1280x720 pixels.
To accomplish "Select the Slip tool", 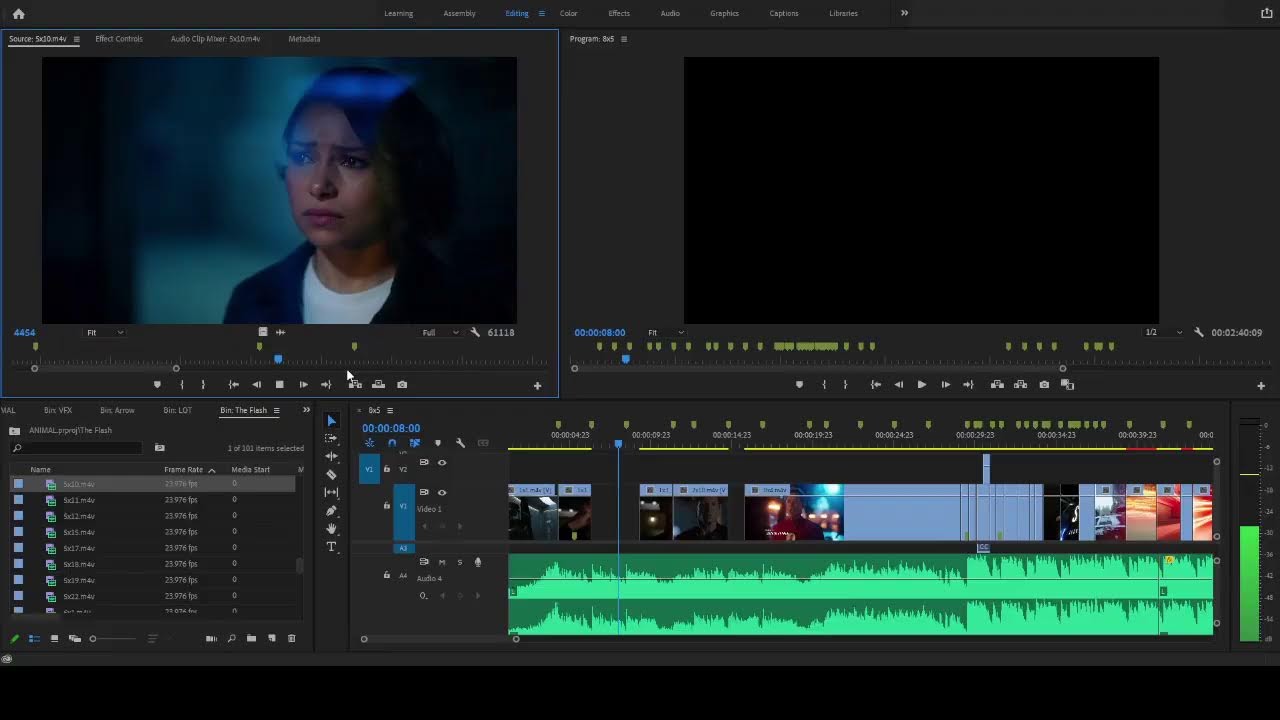I will point(332,492).
